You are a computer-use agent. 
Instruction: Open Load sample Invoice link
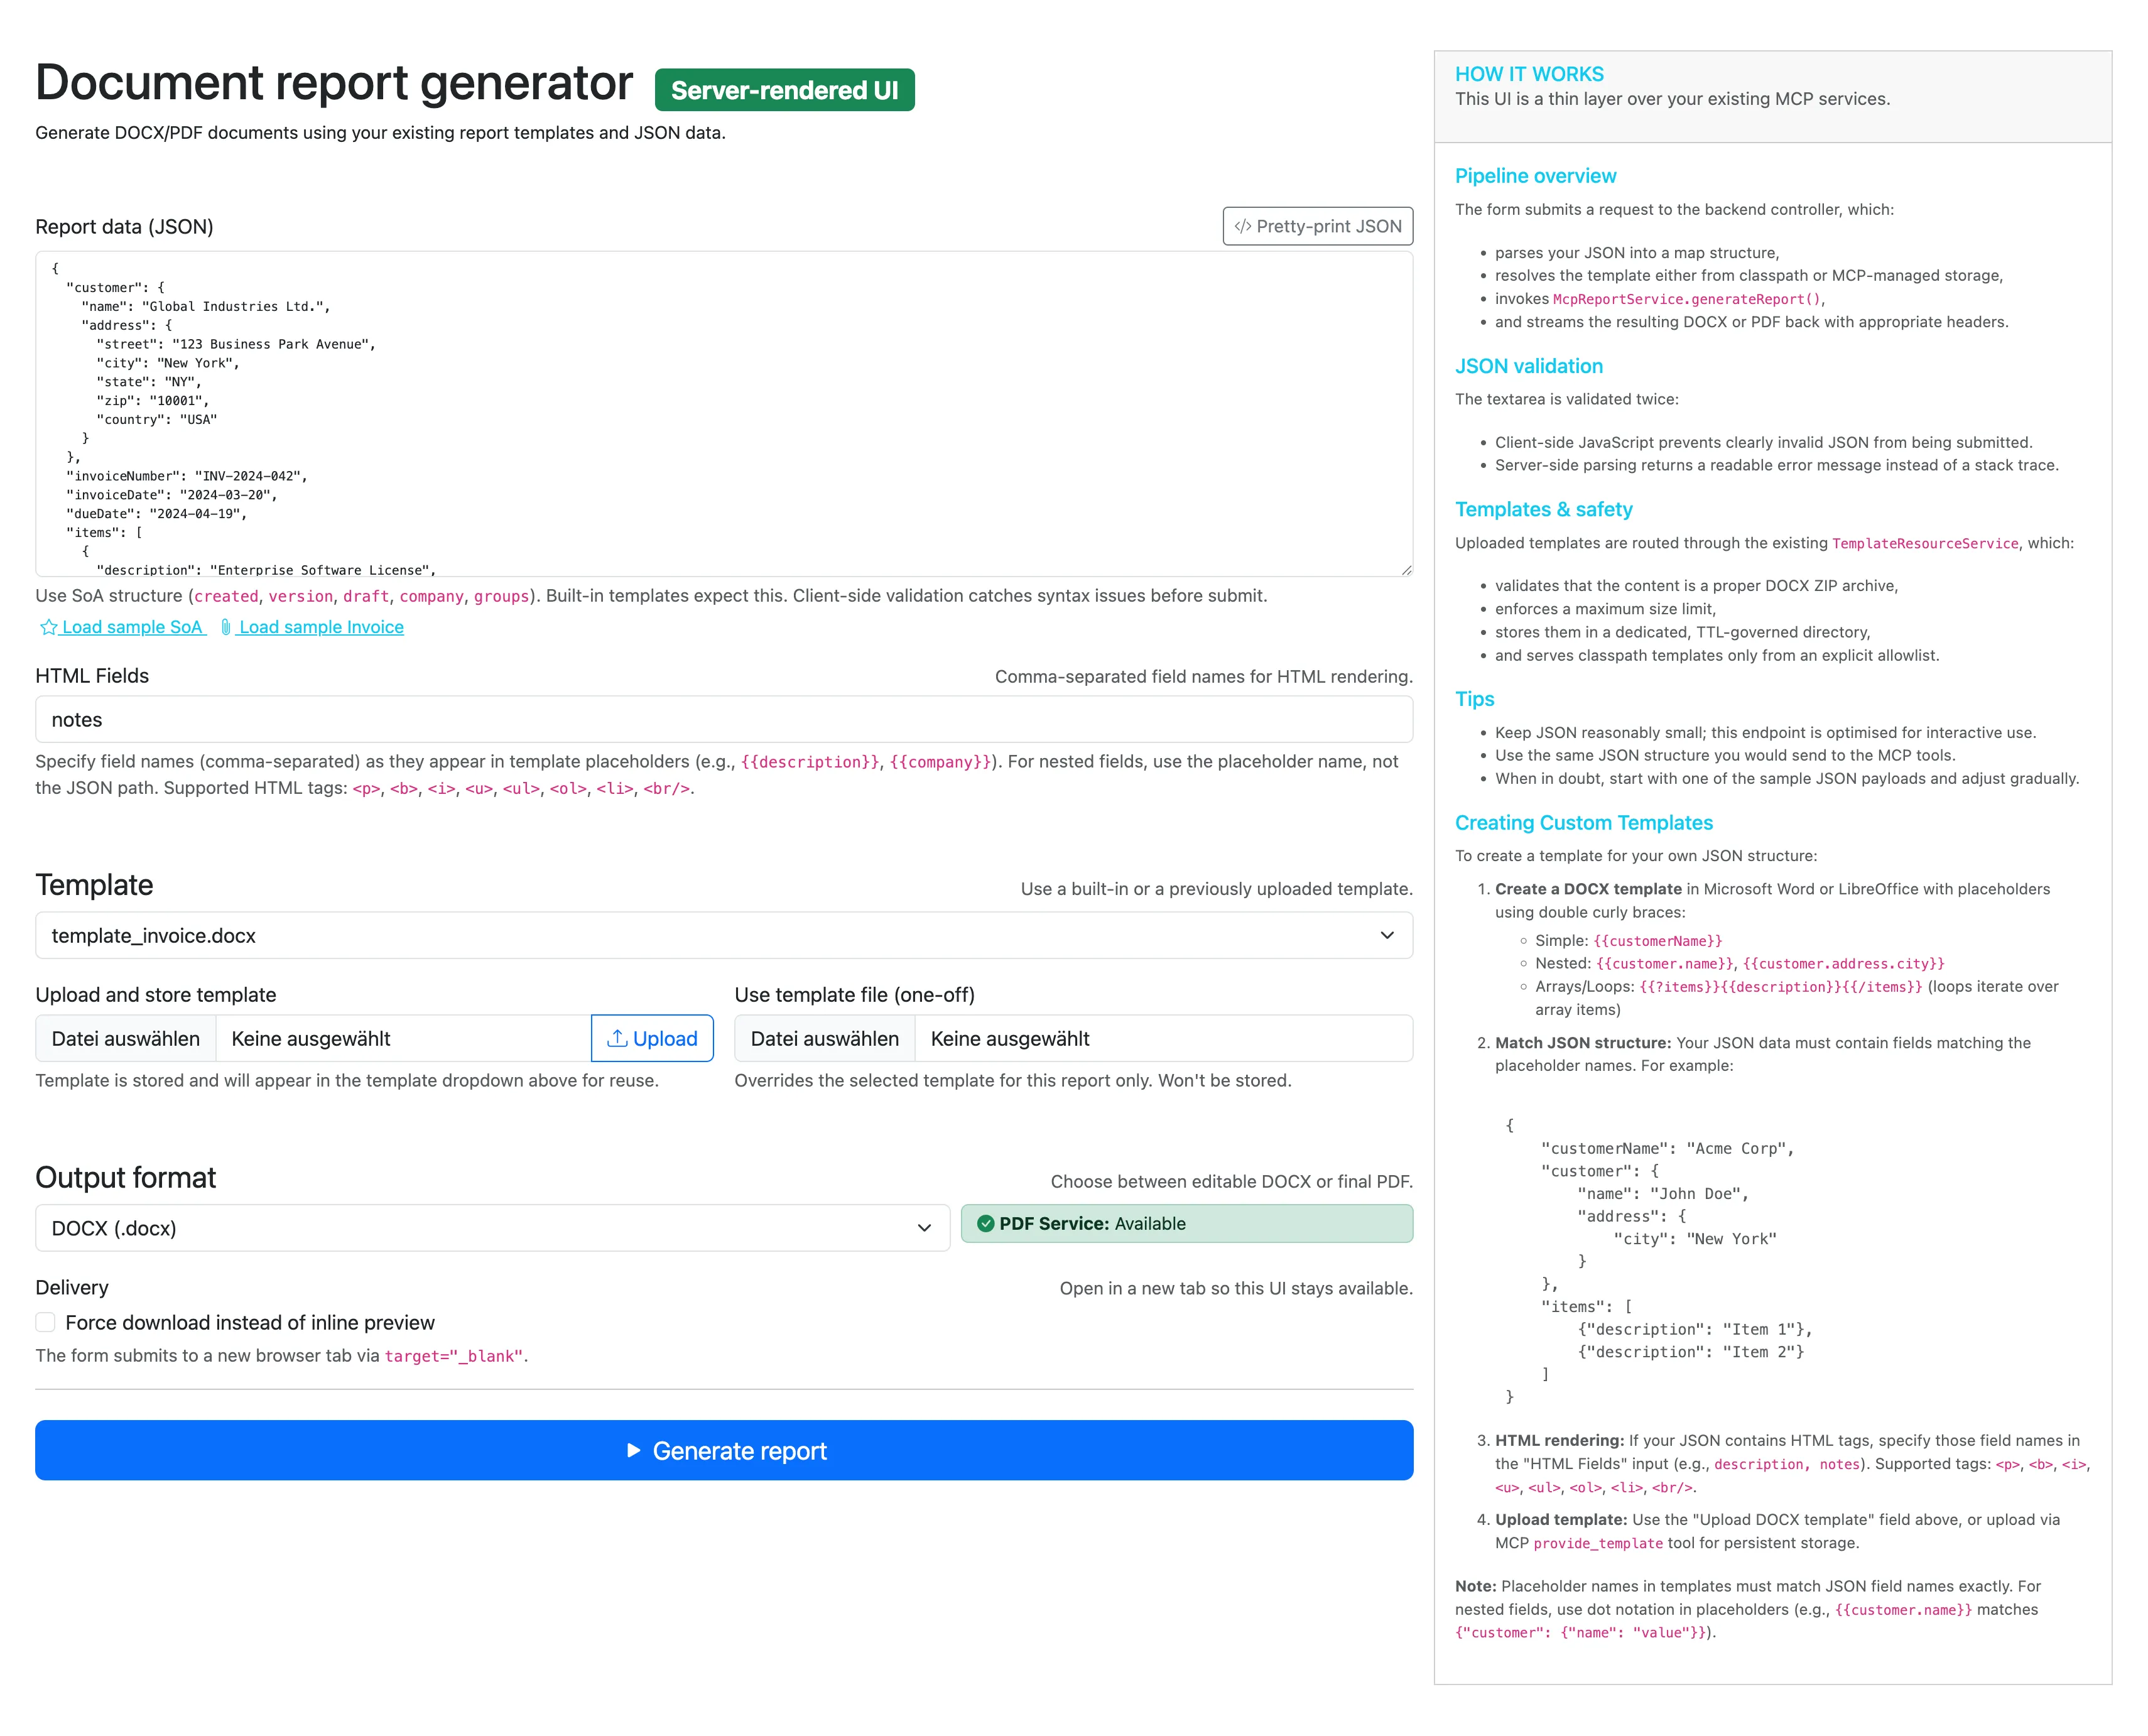[320, 627]
